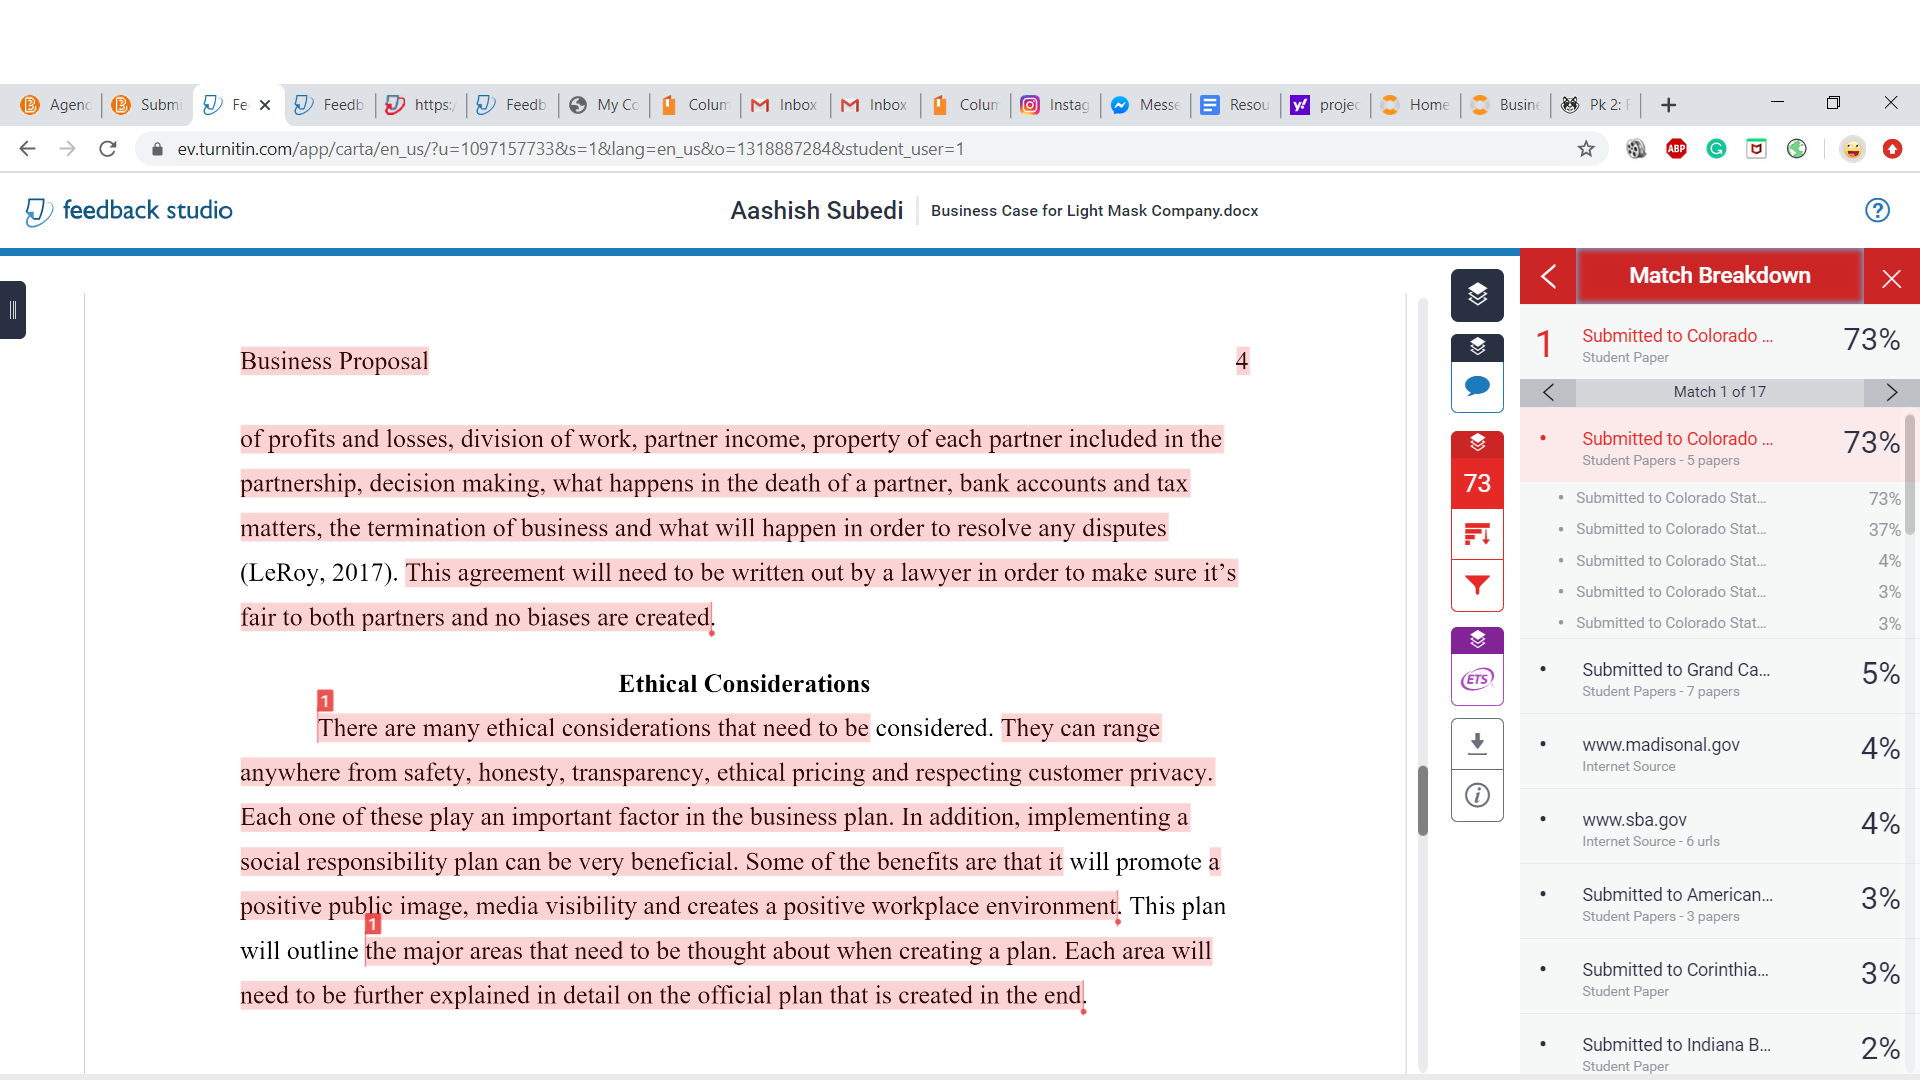Switch to the first Inbox Gmail tab
This screenshot has width=1920, height=1080.
[786, 105]
